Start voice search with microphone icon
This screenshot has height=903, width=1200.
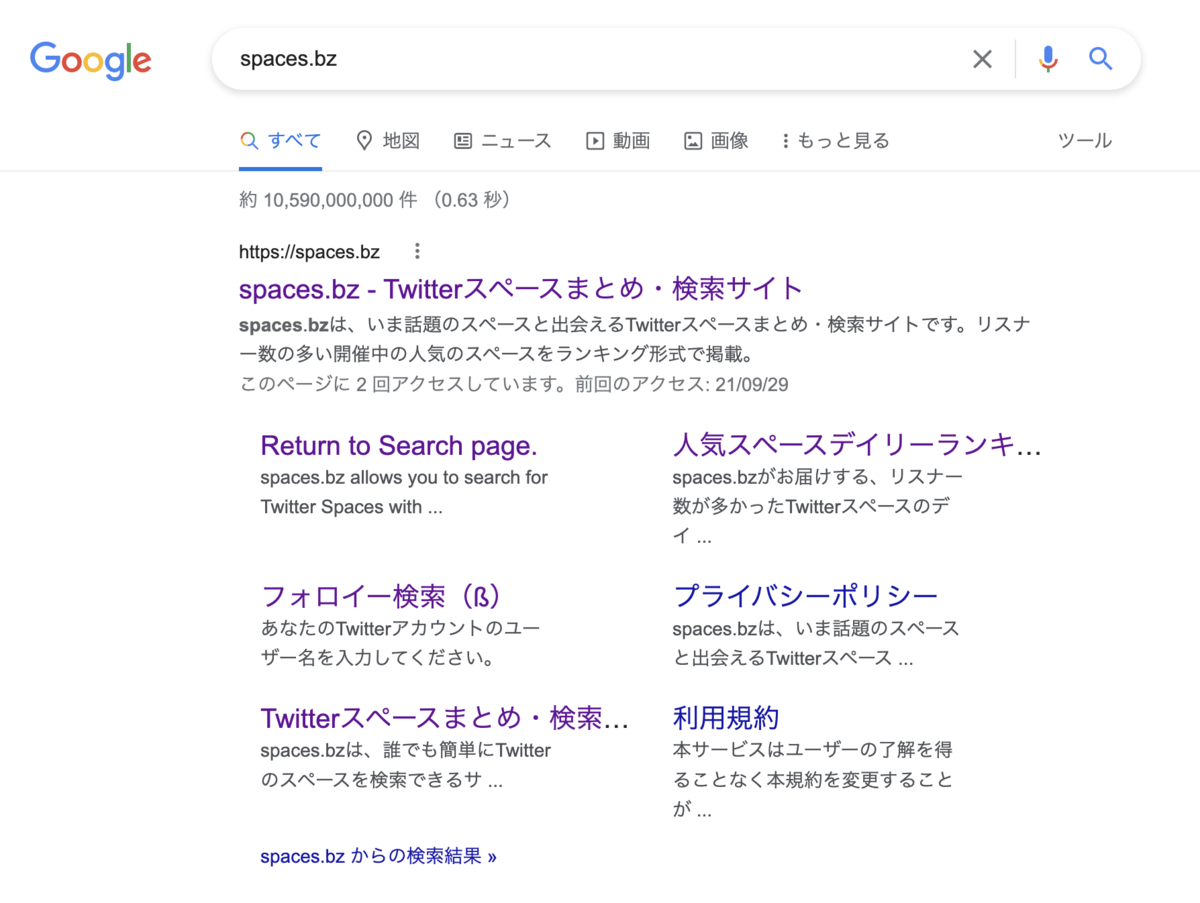(x=1048, y=59)
